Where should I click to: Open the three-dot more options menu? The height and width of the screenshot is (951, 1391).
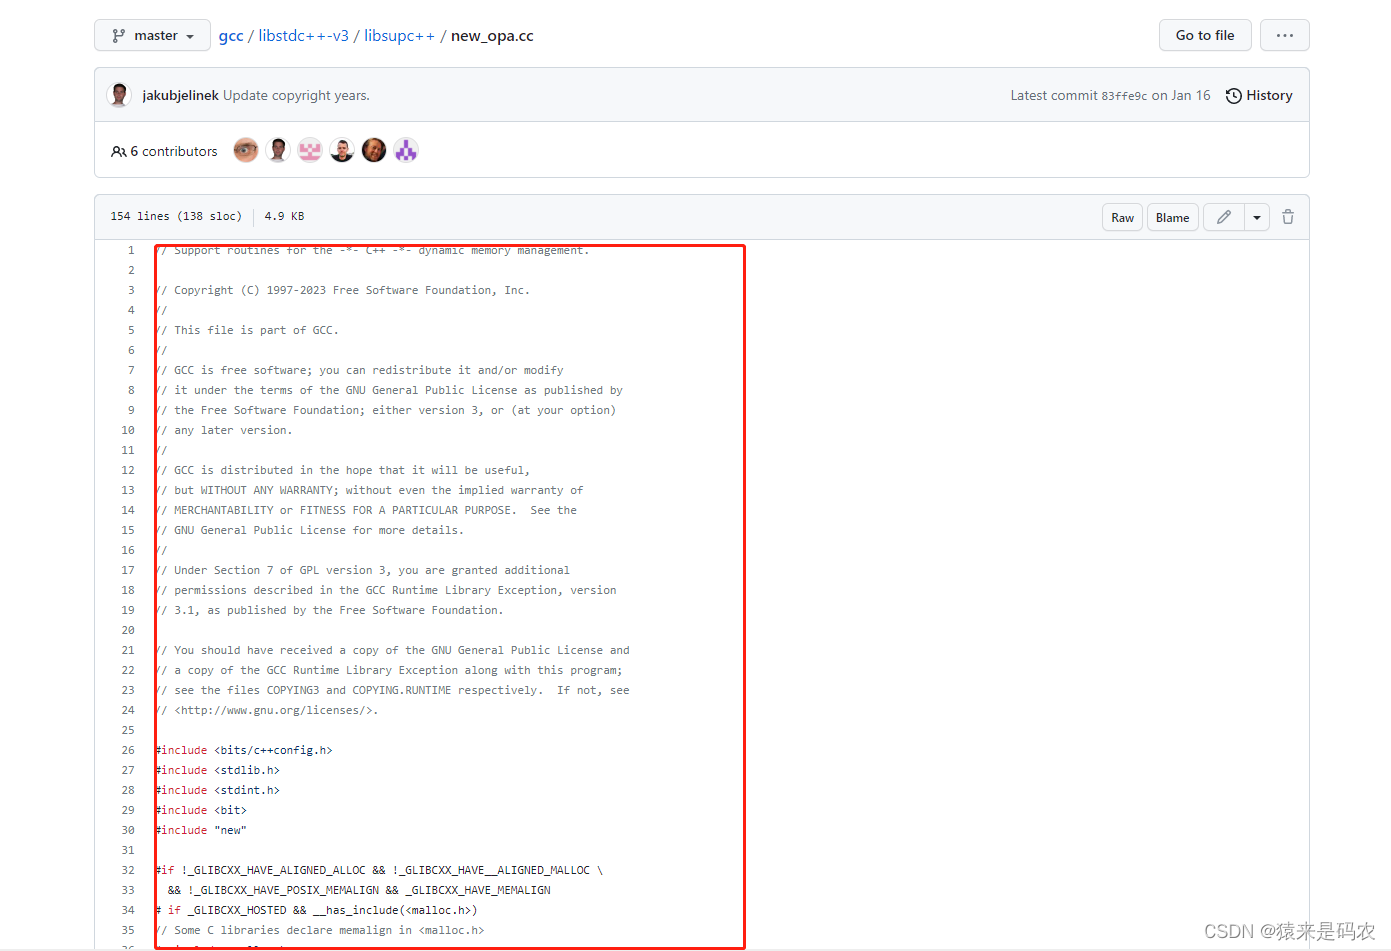1285,35
